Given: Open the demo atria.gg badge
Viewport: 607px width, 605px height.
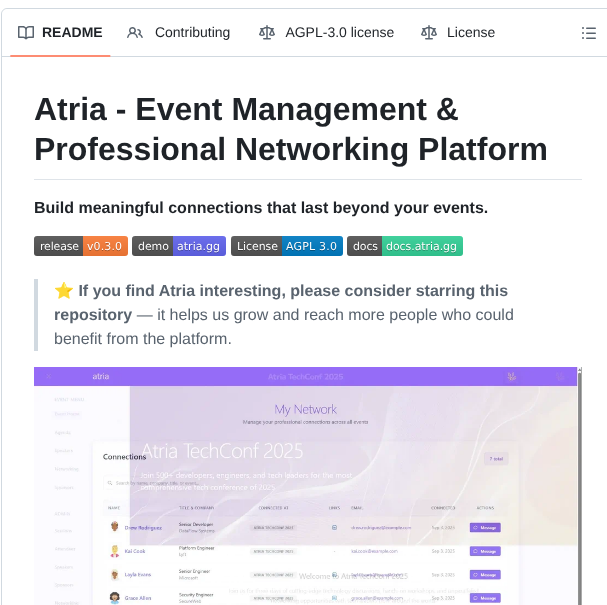Looking at the screenshot, I should pos(179,246).
